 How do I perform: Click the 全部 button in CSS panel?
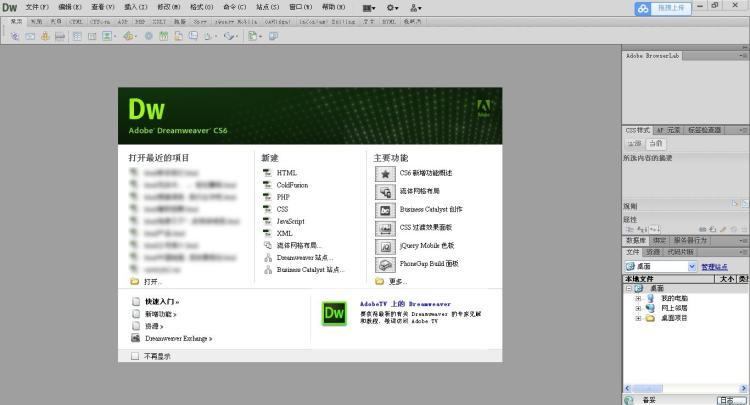[x=634, y=143]
